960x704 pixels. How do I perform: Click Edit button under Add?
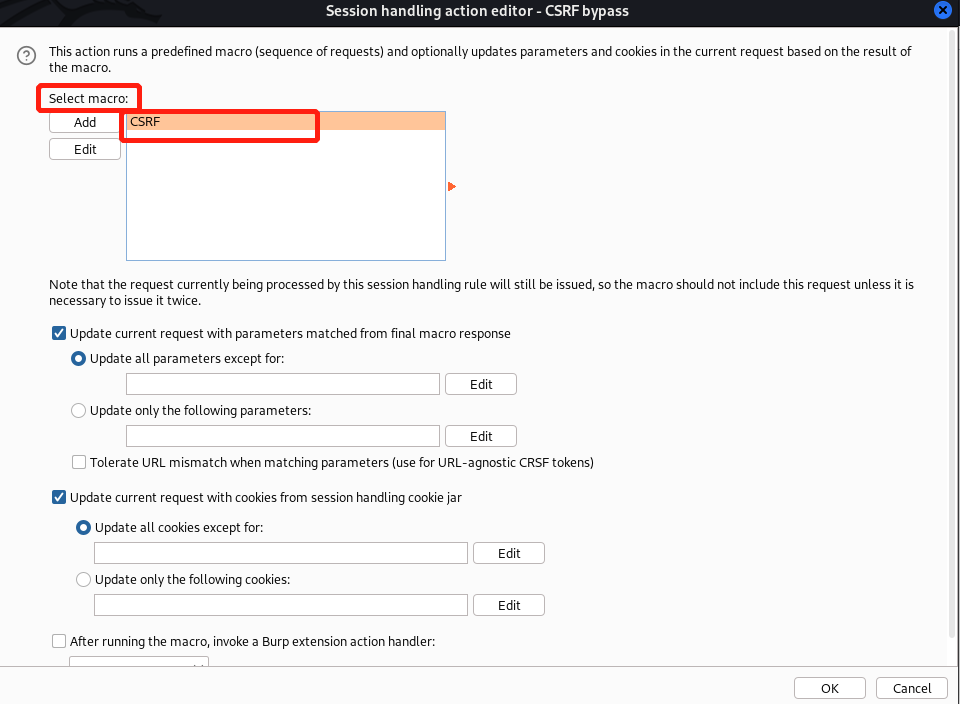click(85, 149)
